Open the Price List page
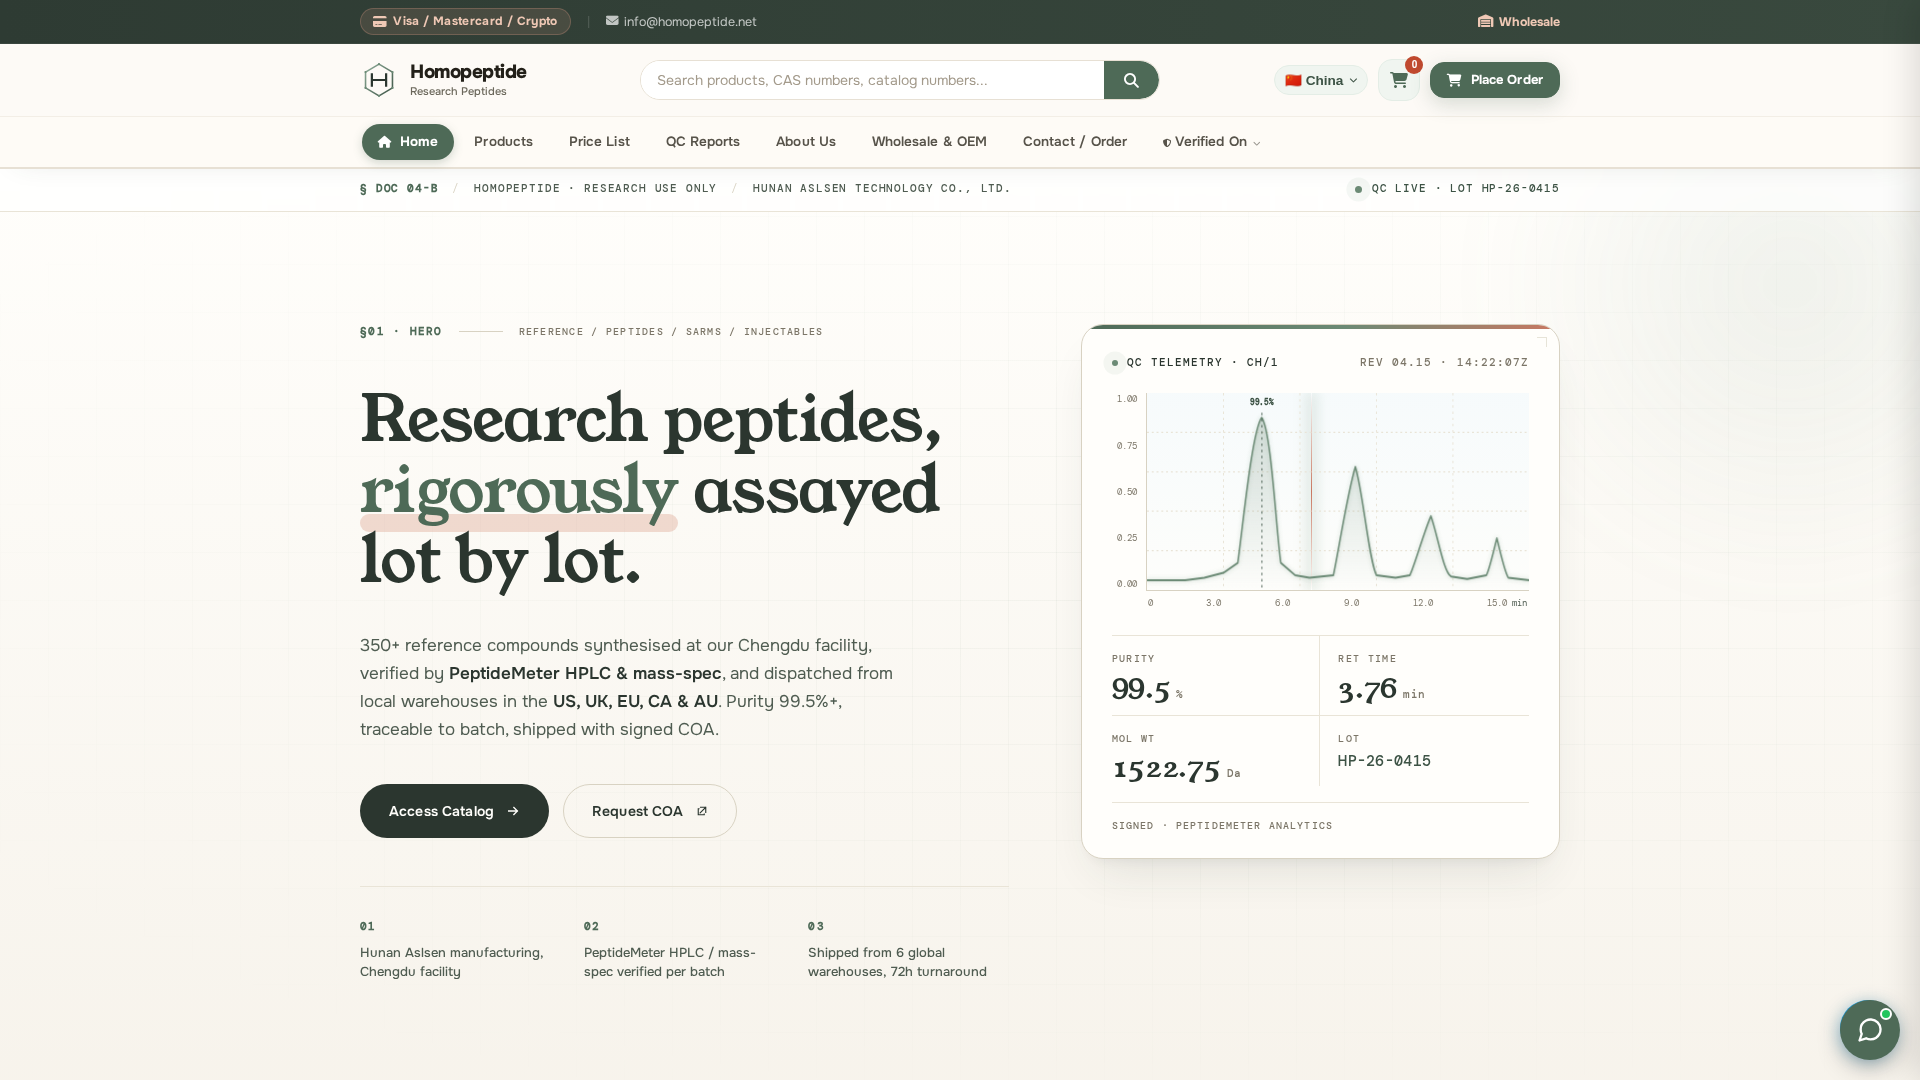 [x=599, y=142]
